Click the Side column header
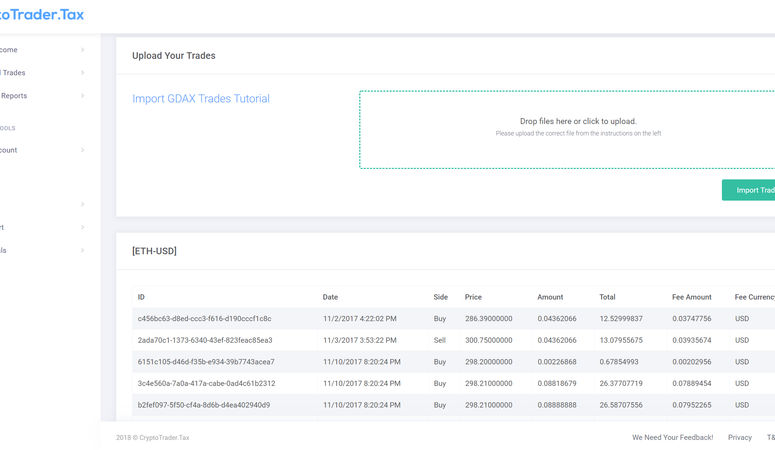This screenshot has height=450, width=775. pyautogui.click(x=440, y=297)
